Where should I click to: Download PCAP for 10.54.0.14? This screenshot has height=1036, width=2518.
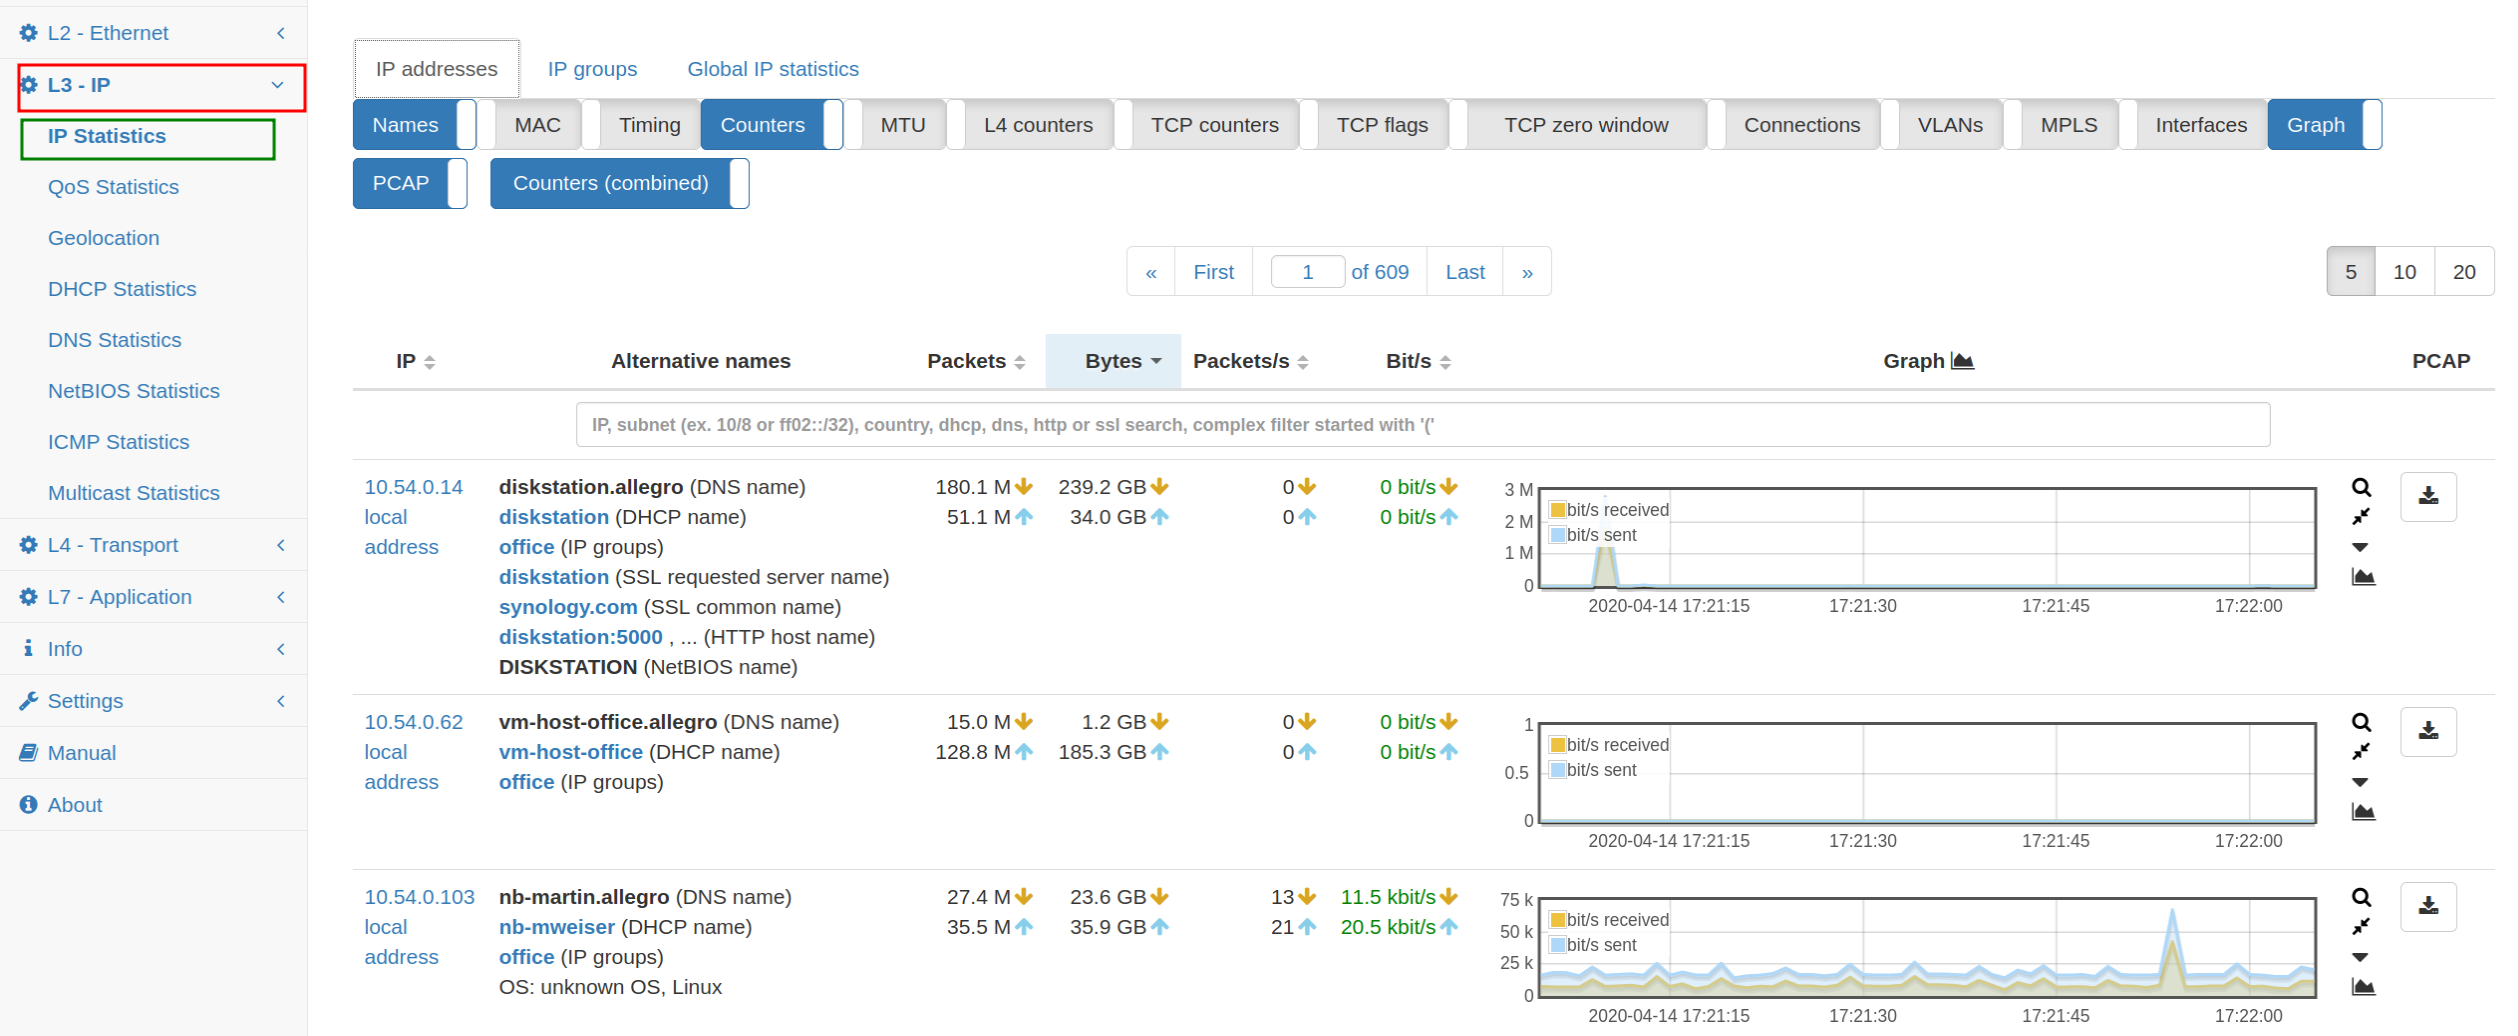pos(2428,497)
